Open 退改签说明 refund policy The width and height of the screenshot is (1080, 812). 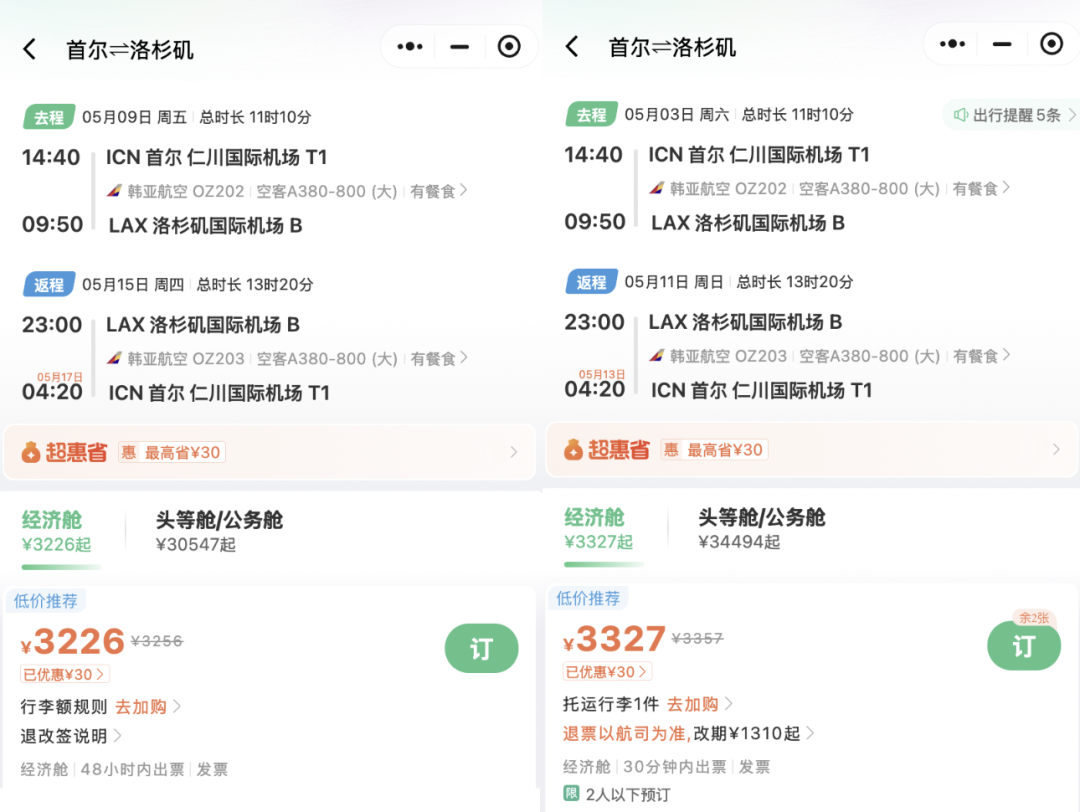pyautogui.click(x=71, y=736)
